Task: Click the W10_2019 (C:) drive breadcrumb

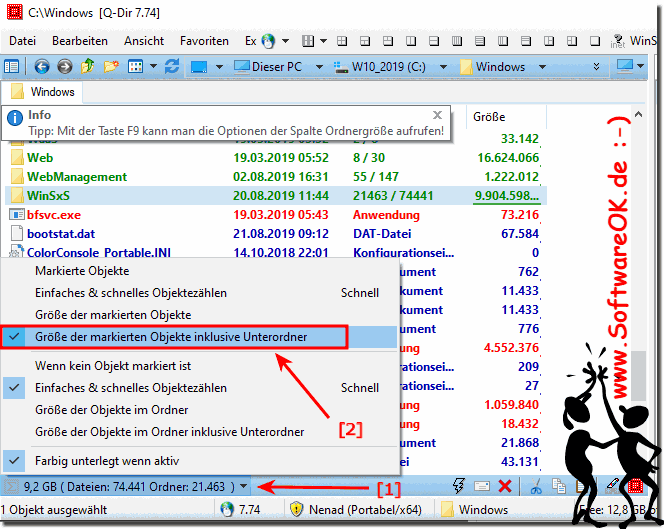Action: [x=379, y=67]
